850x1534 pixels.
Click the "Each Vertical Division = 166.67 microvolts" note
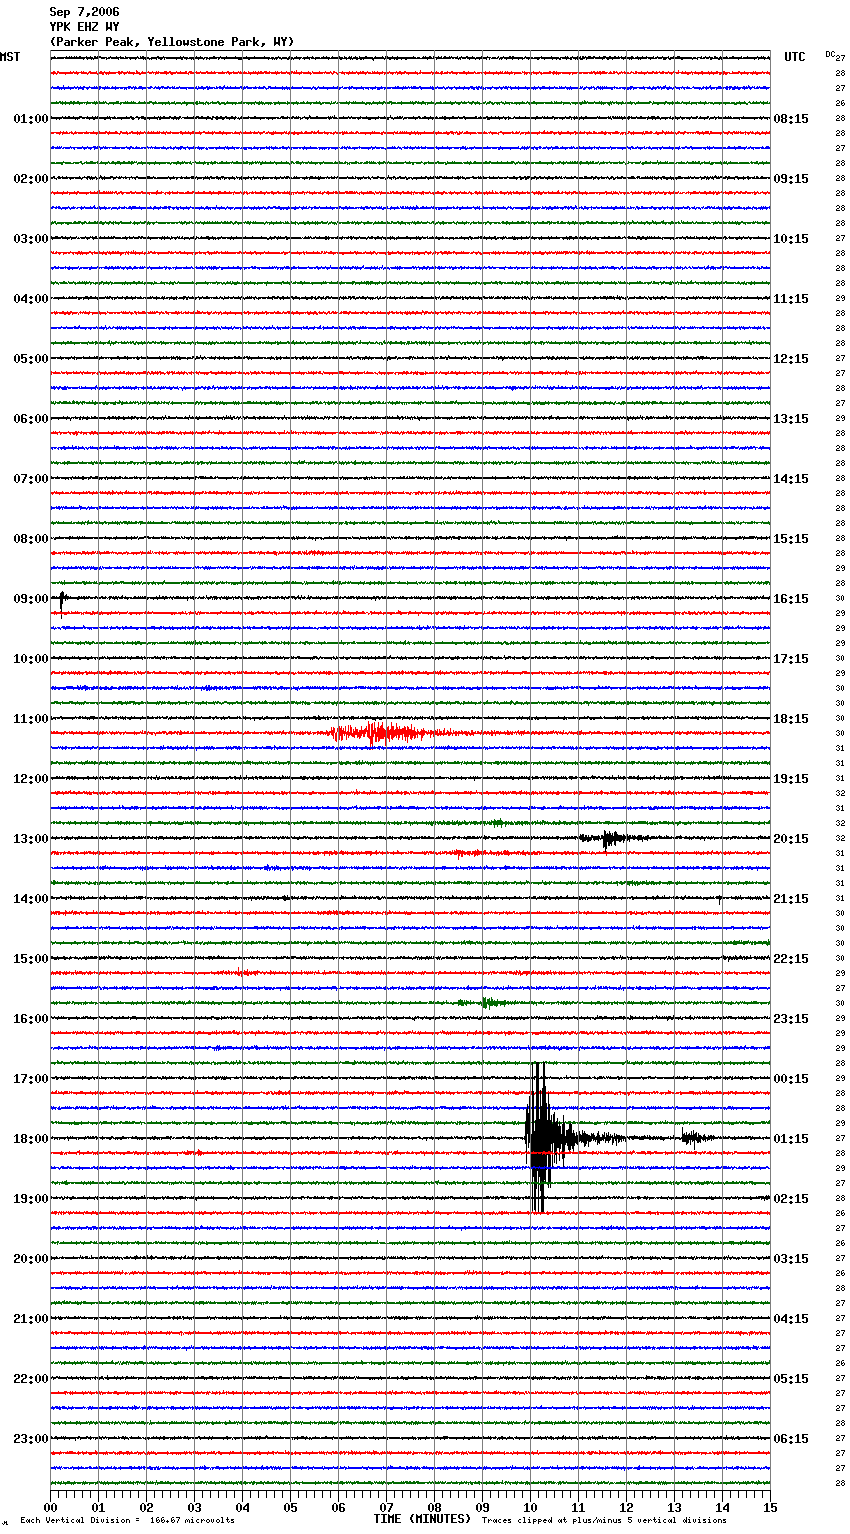(127, 1521)
